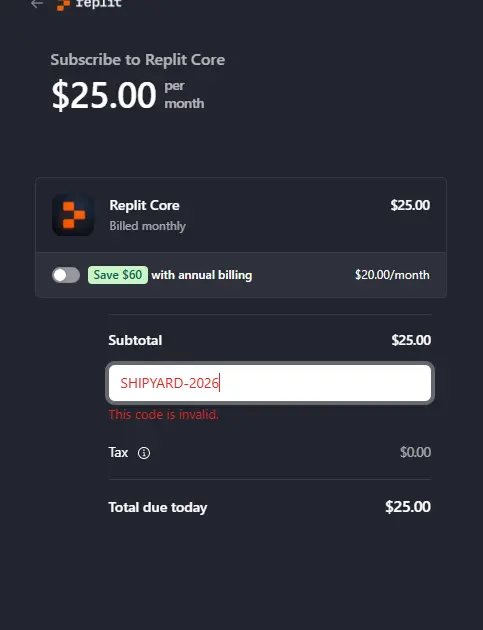Select the 'Subscribe to Replit Core' heading

click(137, 60)
